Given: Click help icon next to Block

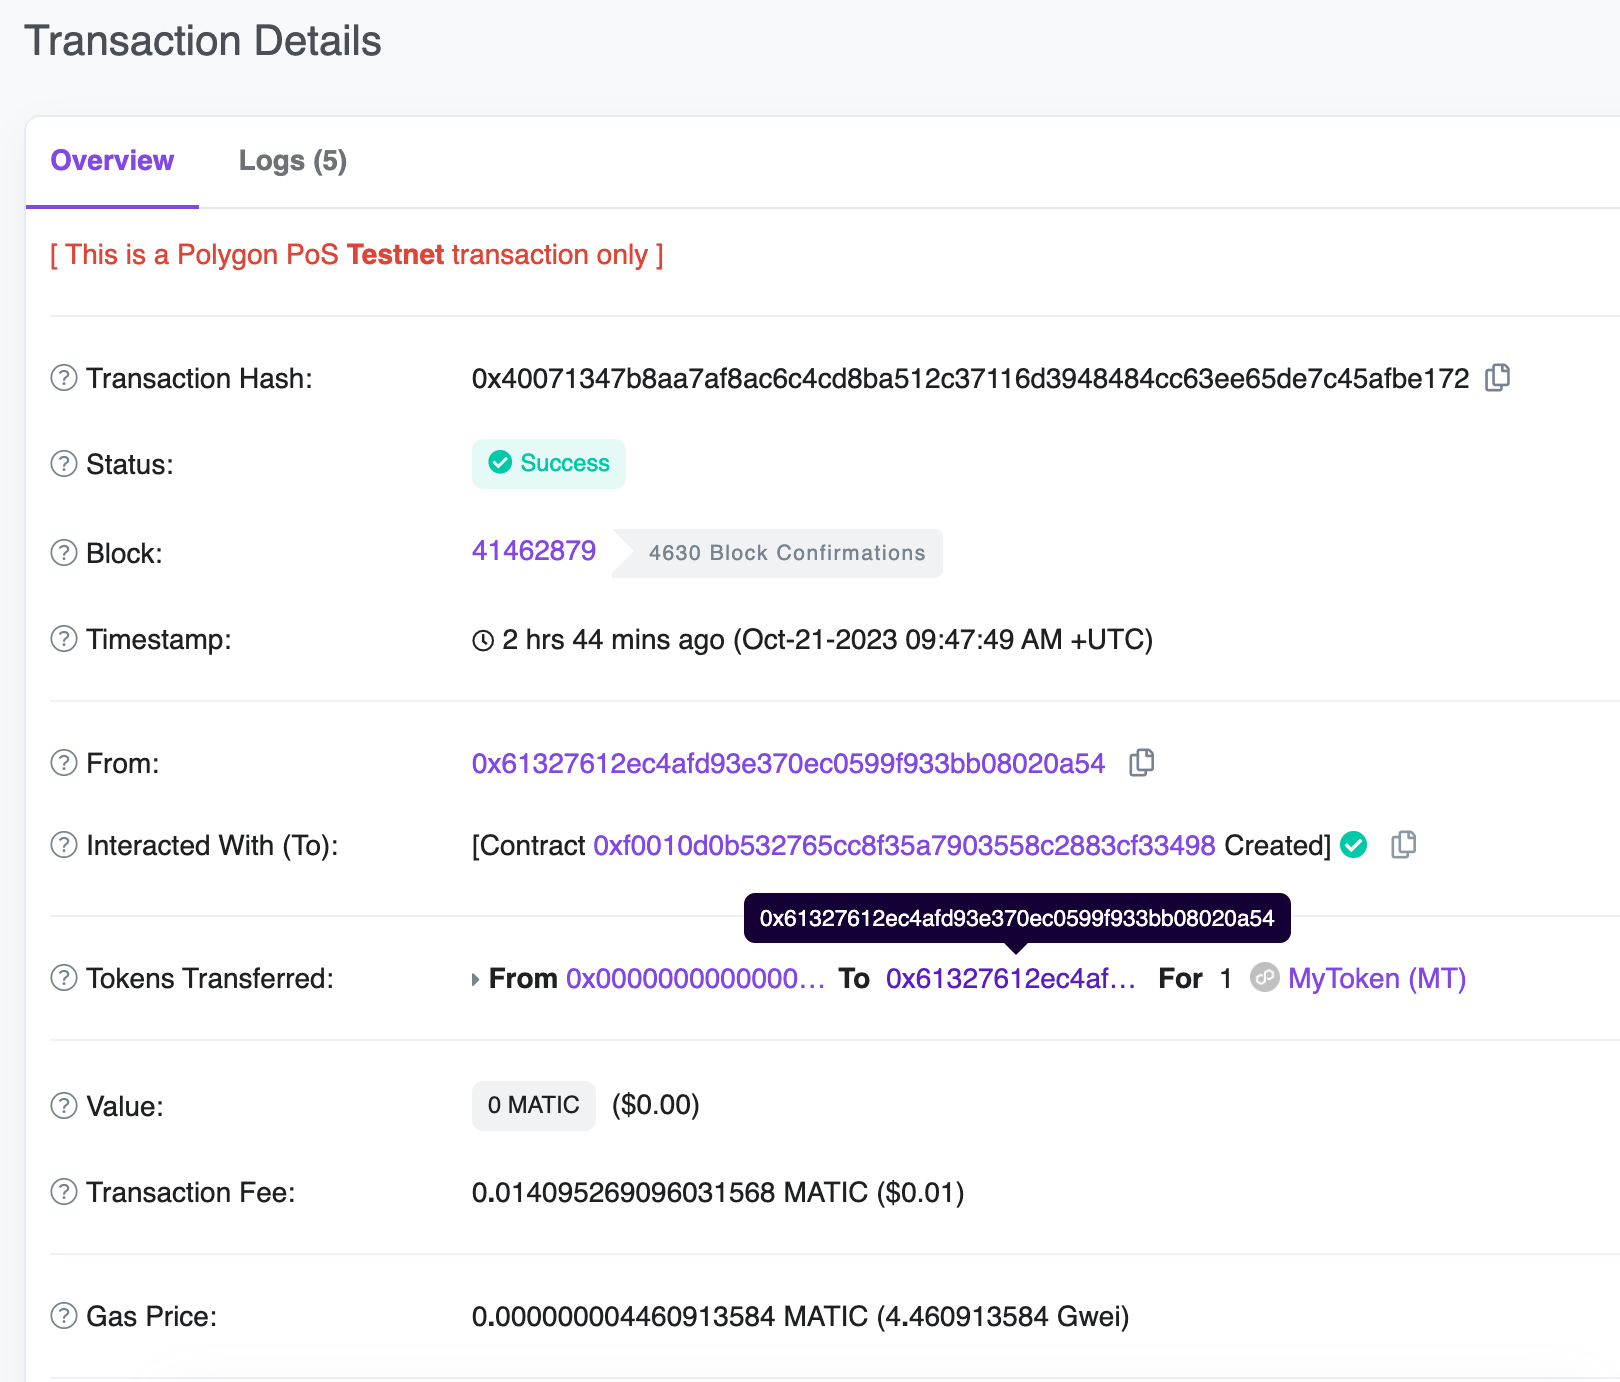Looking at the screenshot, I should pos(64,553).
